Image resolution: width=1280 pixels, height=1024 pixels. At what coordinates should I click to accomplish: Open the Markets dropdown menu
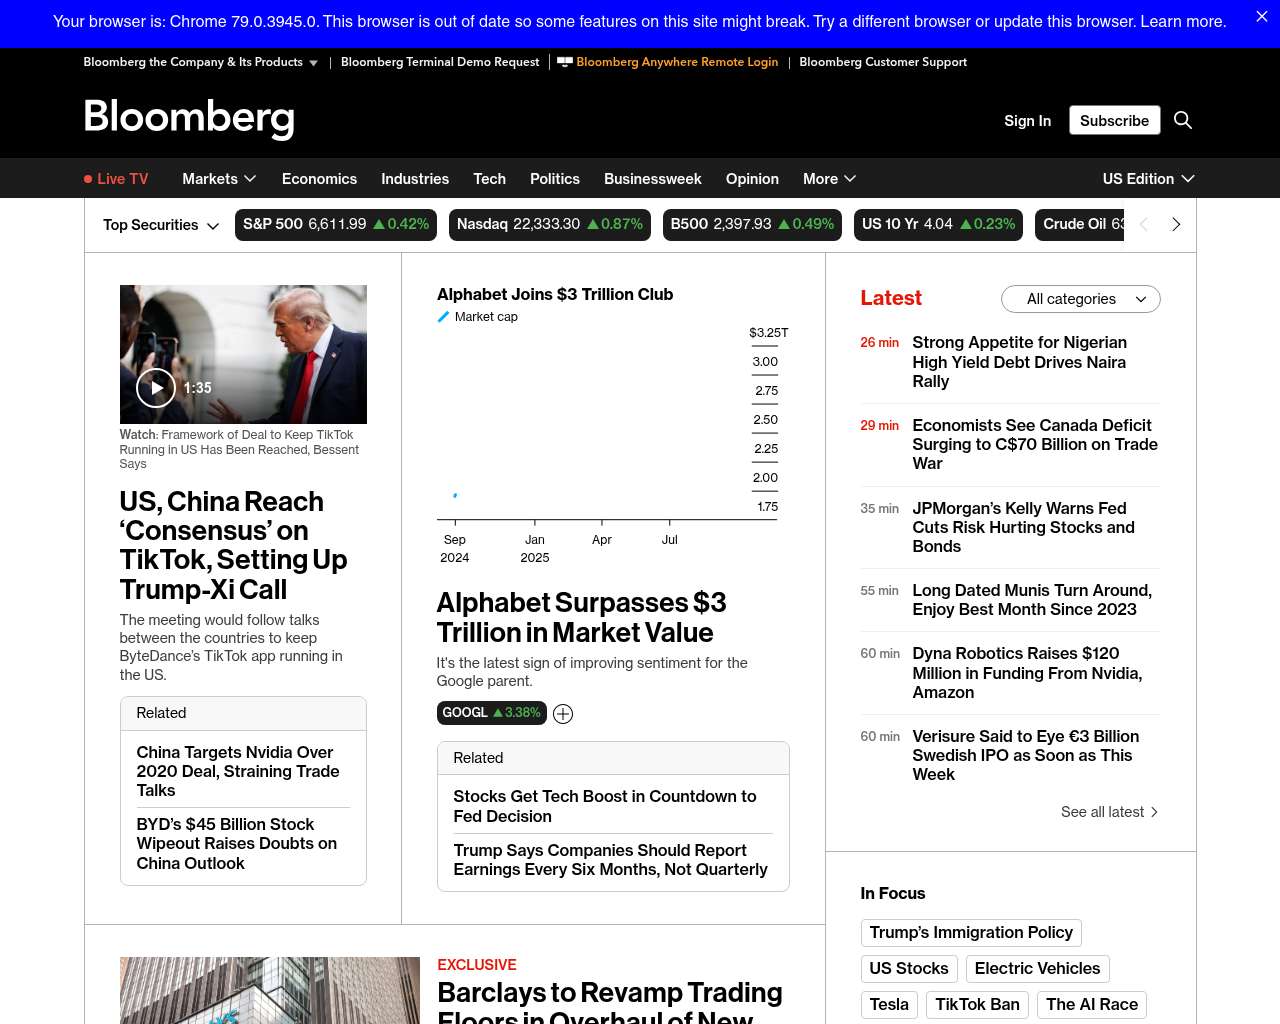220,179
